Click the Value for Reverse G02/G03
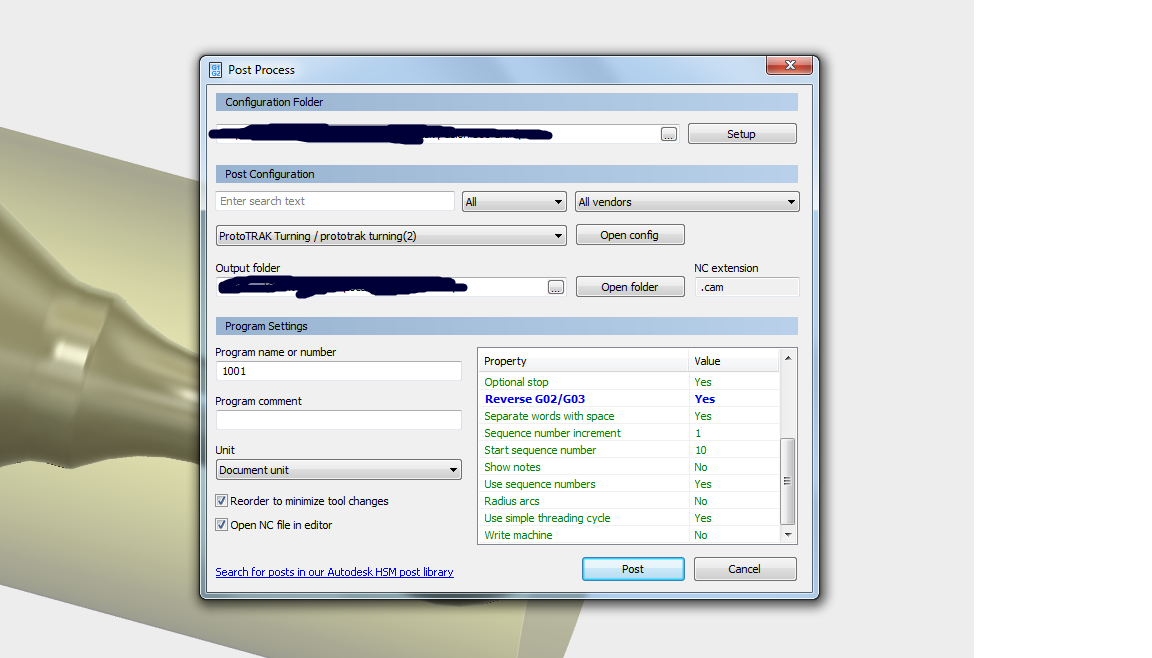The height and width of the screenshot is (658, 1152). point(705,399)
